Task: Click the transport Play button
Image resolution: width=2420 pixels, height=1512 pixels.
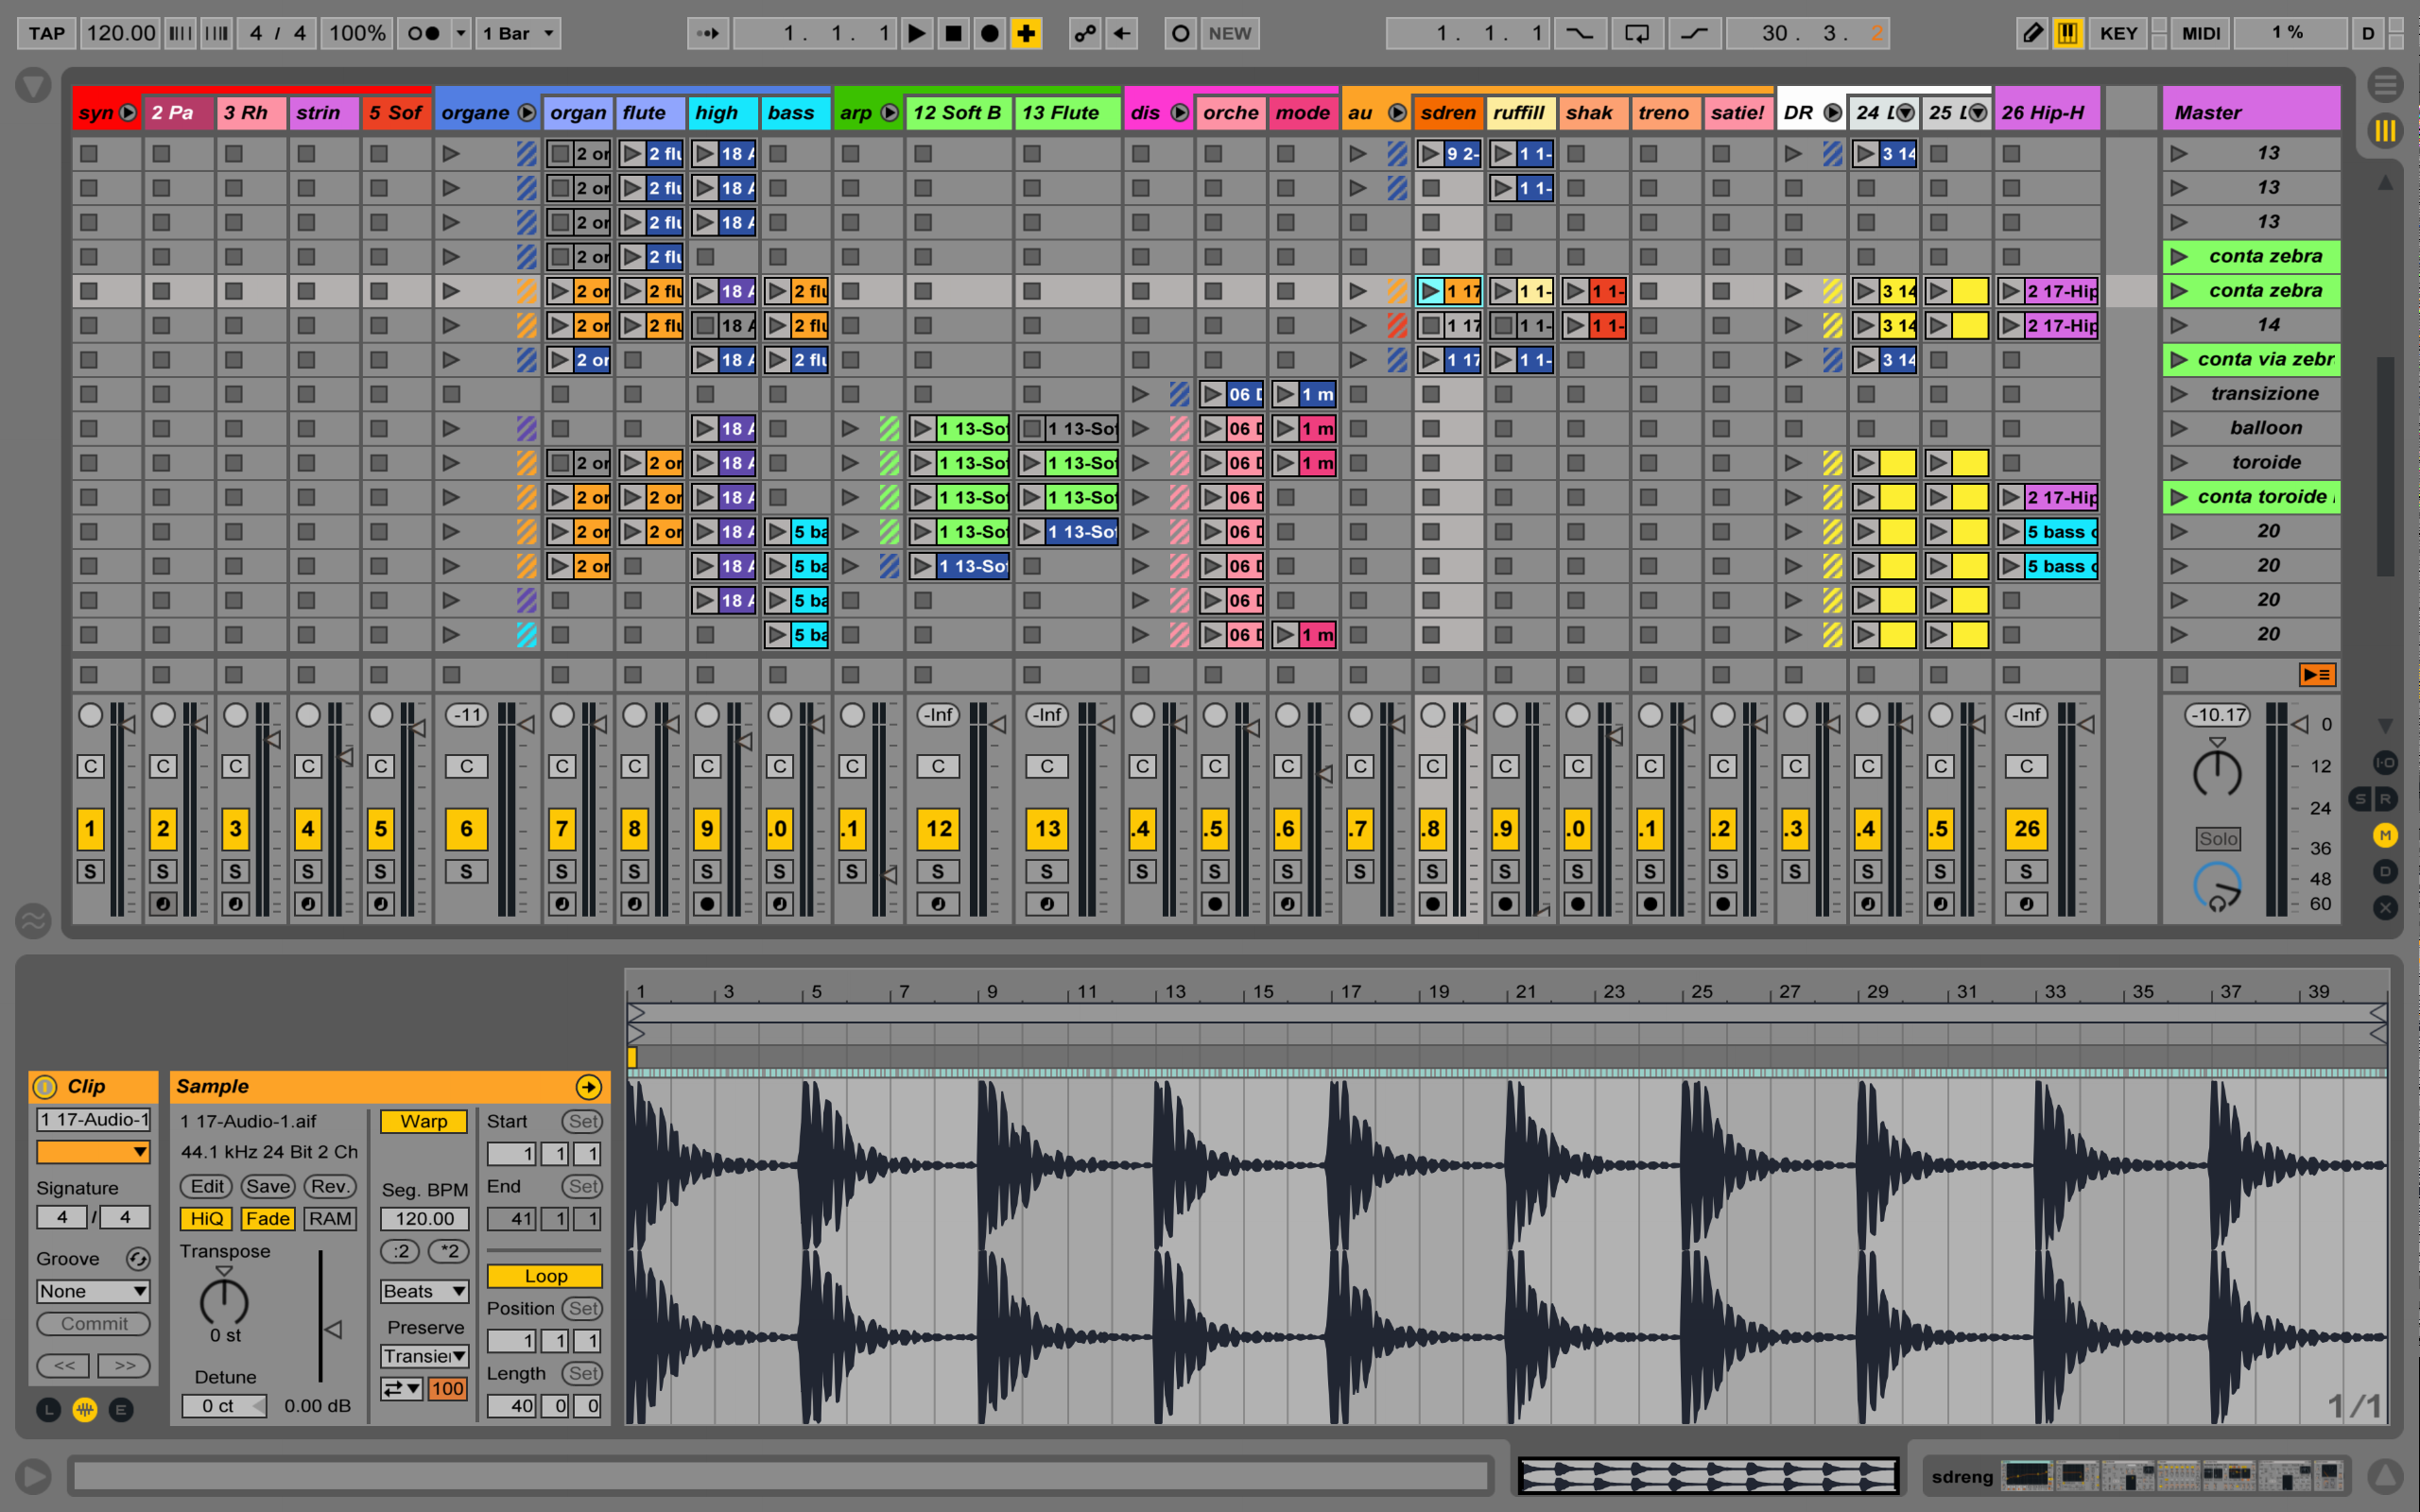Action: pos(916,33)
